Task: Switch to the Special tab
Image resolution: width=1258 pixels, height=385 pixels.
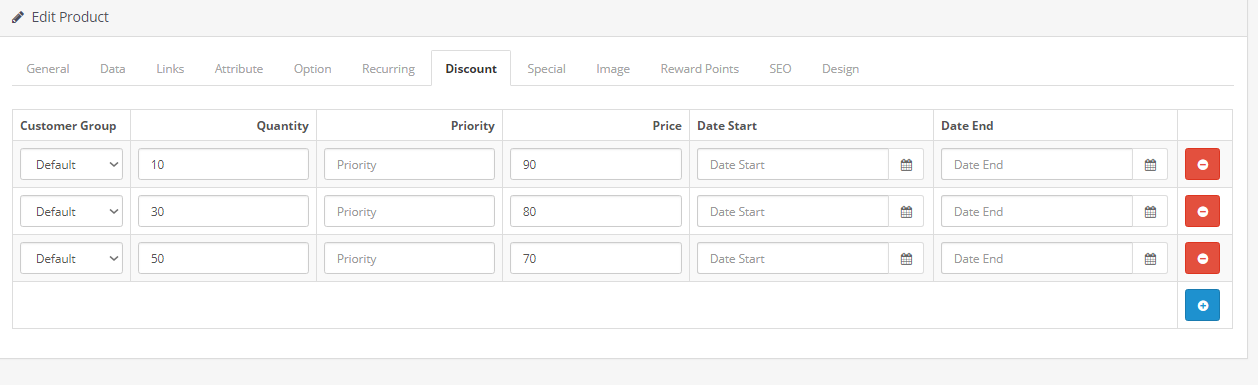Action: tap(546, 69)
